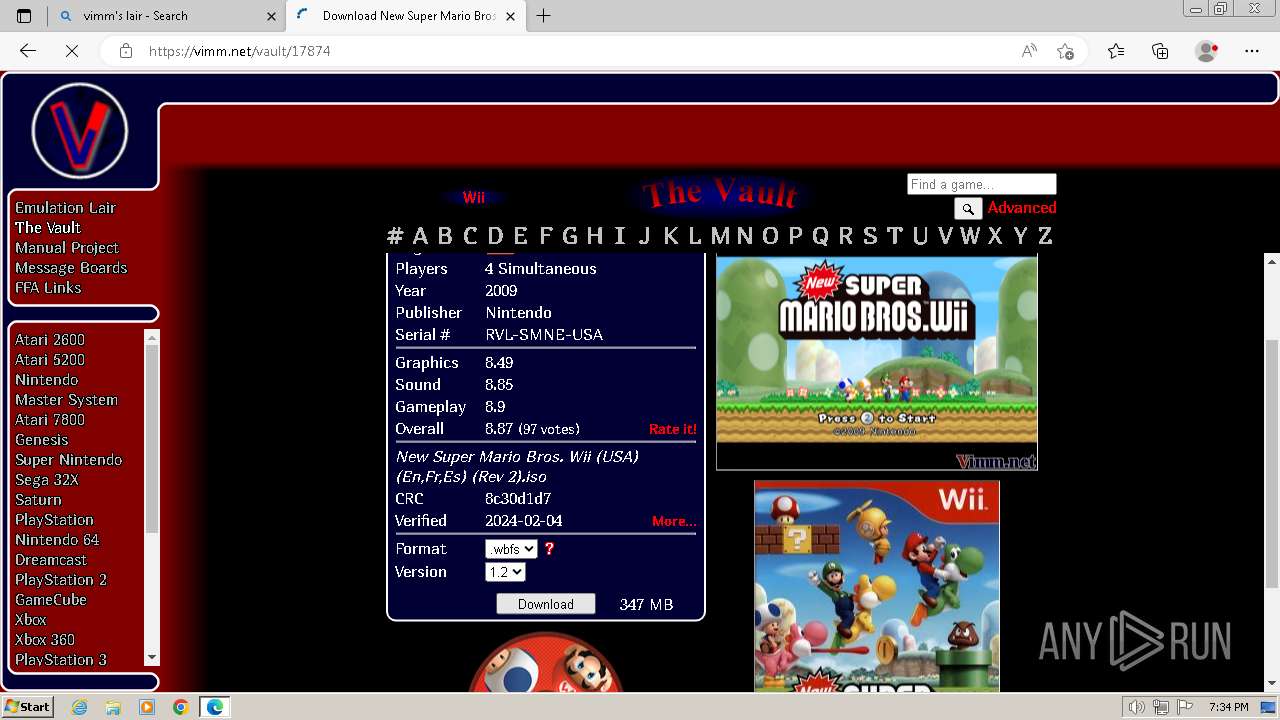Click the console list up scroll arrow
The image size is (1280, 720).
pyautogui.click(x=152, y=337)
